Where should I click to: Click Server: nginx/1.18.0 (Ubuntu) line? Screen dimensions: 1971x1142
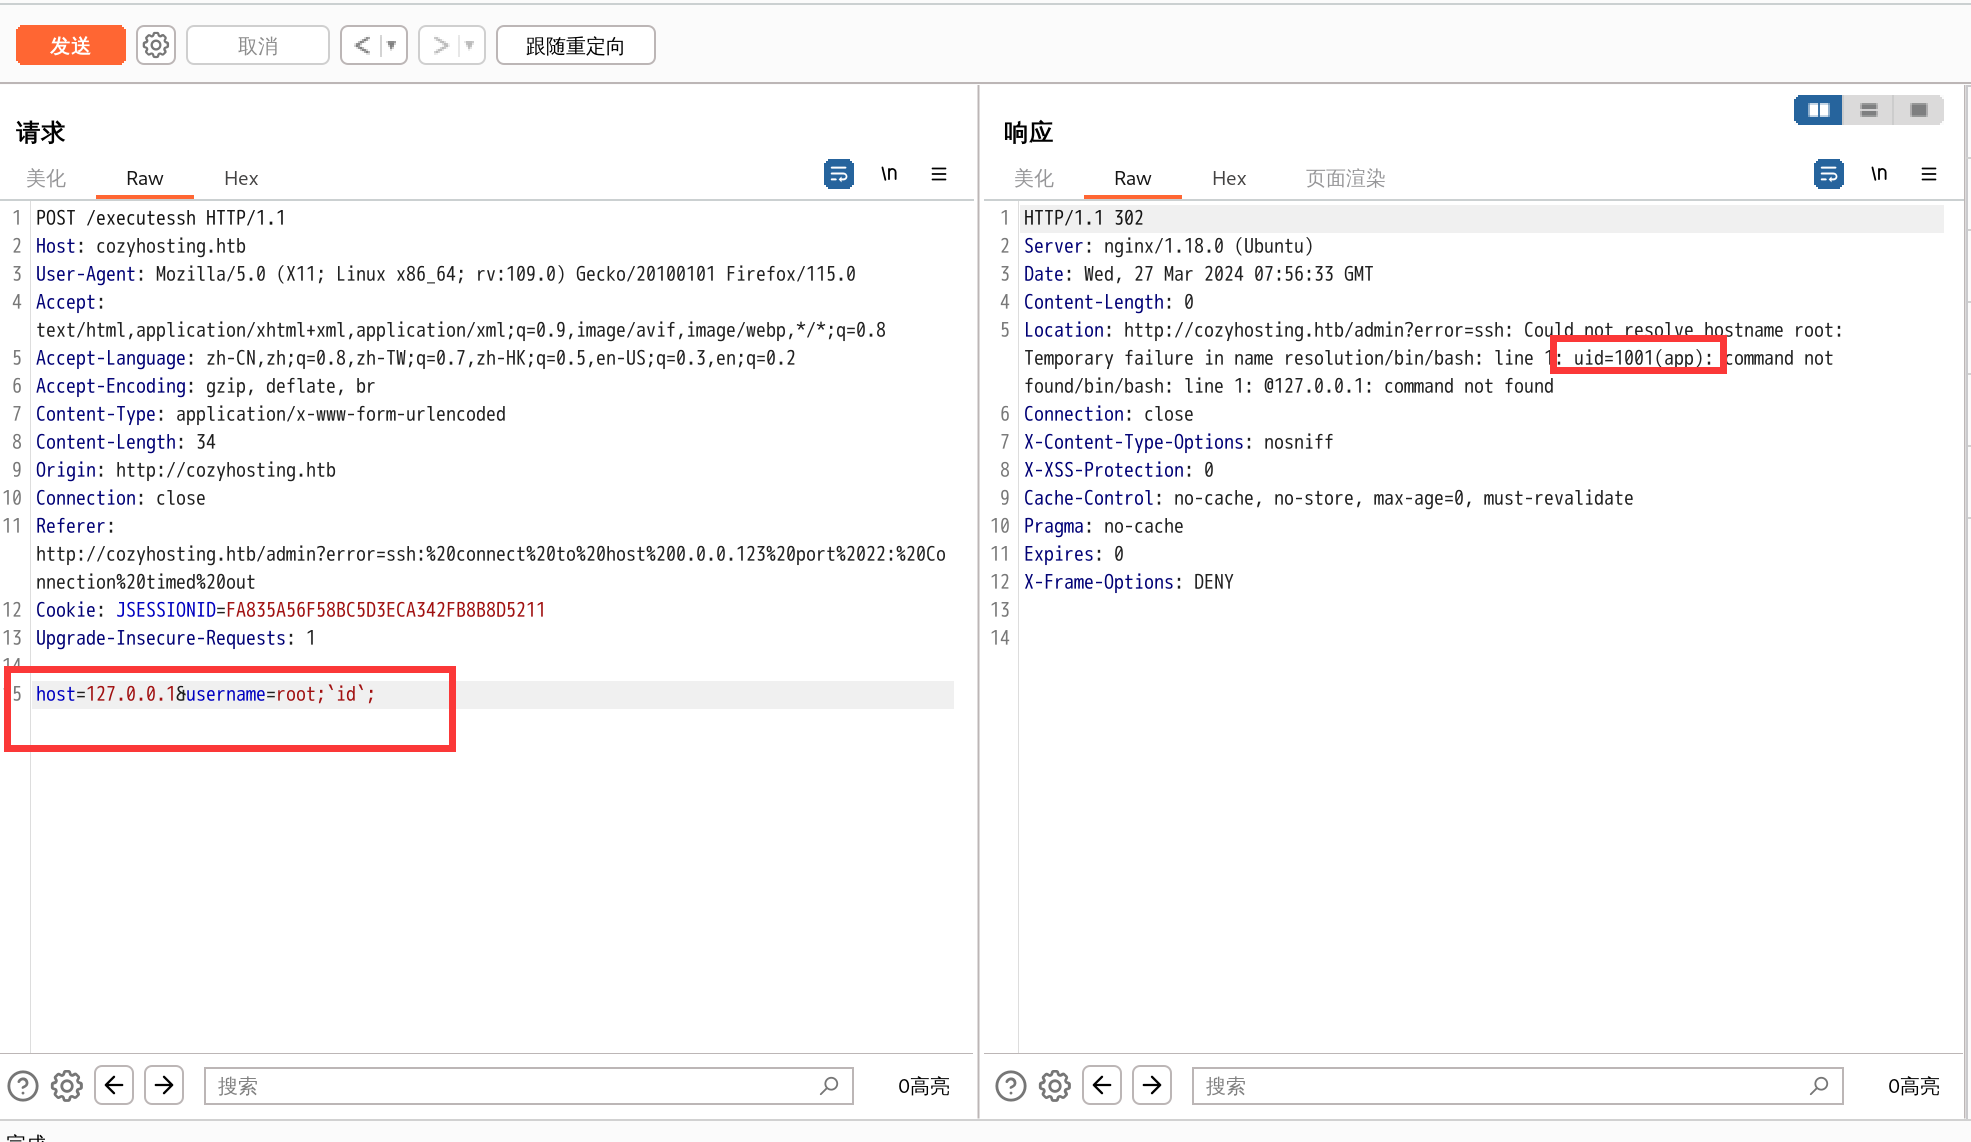click(x=1169, y=246)
